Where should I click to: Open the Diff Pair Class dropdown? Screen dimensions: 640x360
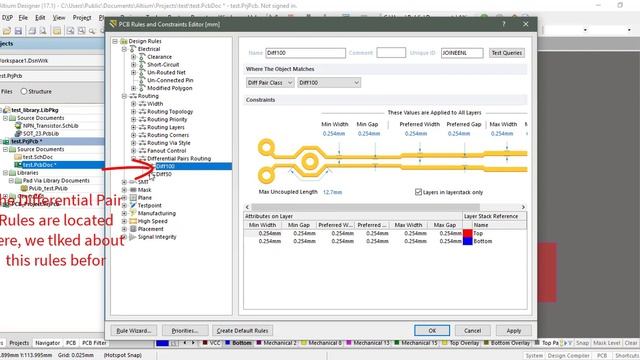pos(270,82)
